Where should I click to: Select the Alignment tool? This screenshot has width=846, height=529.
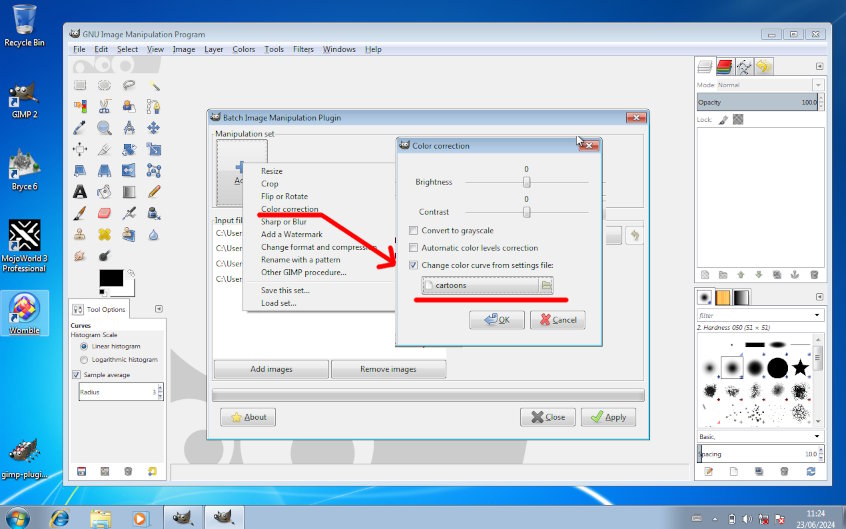[x=80, y=150]
